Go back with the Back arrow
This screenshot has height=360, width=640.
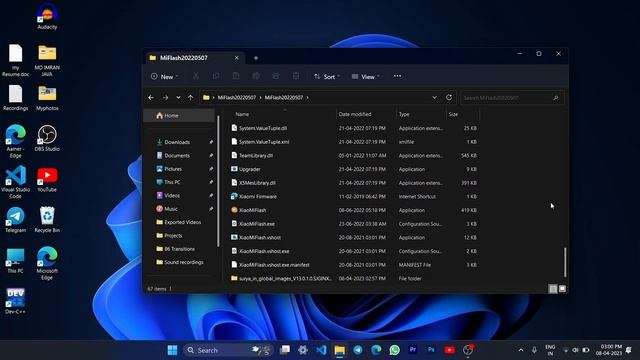[151, 98]
